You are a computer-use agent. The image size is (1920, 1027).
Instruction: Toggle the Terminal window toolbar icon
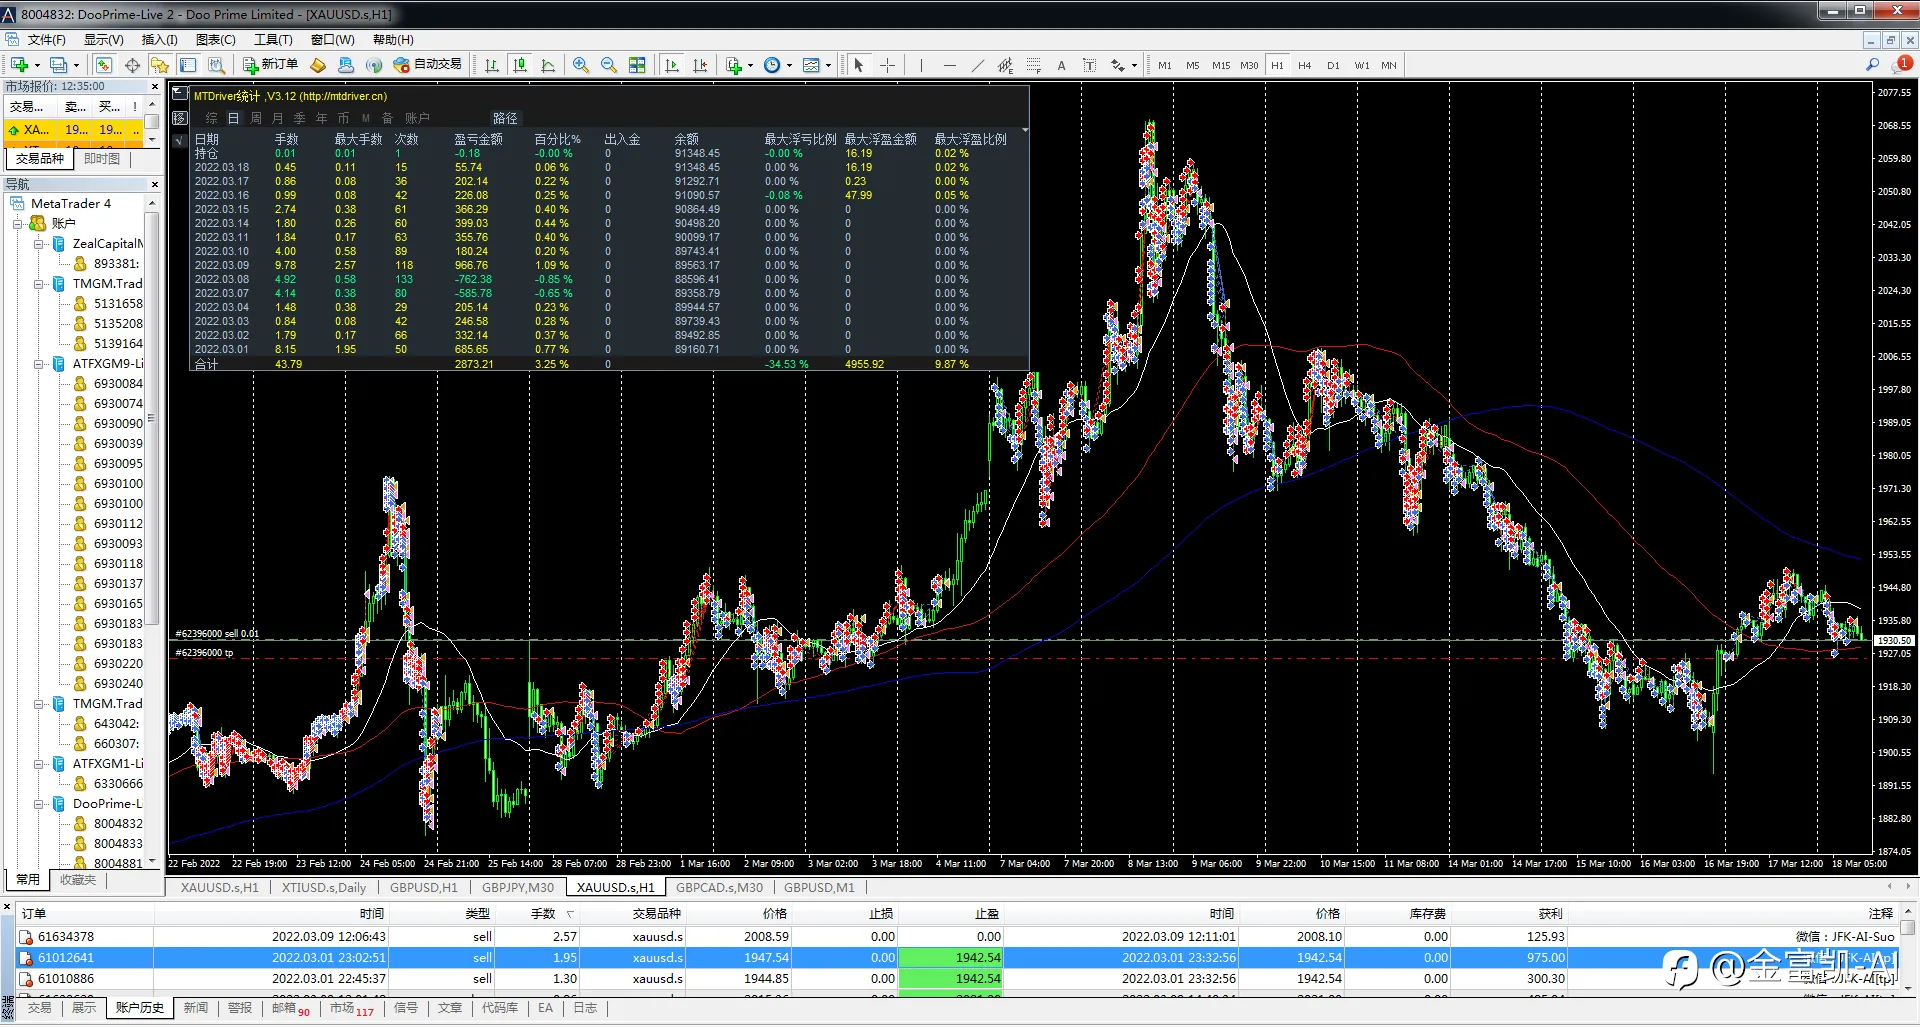[x=188, y=65]
